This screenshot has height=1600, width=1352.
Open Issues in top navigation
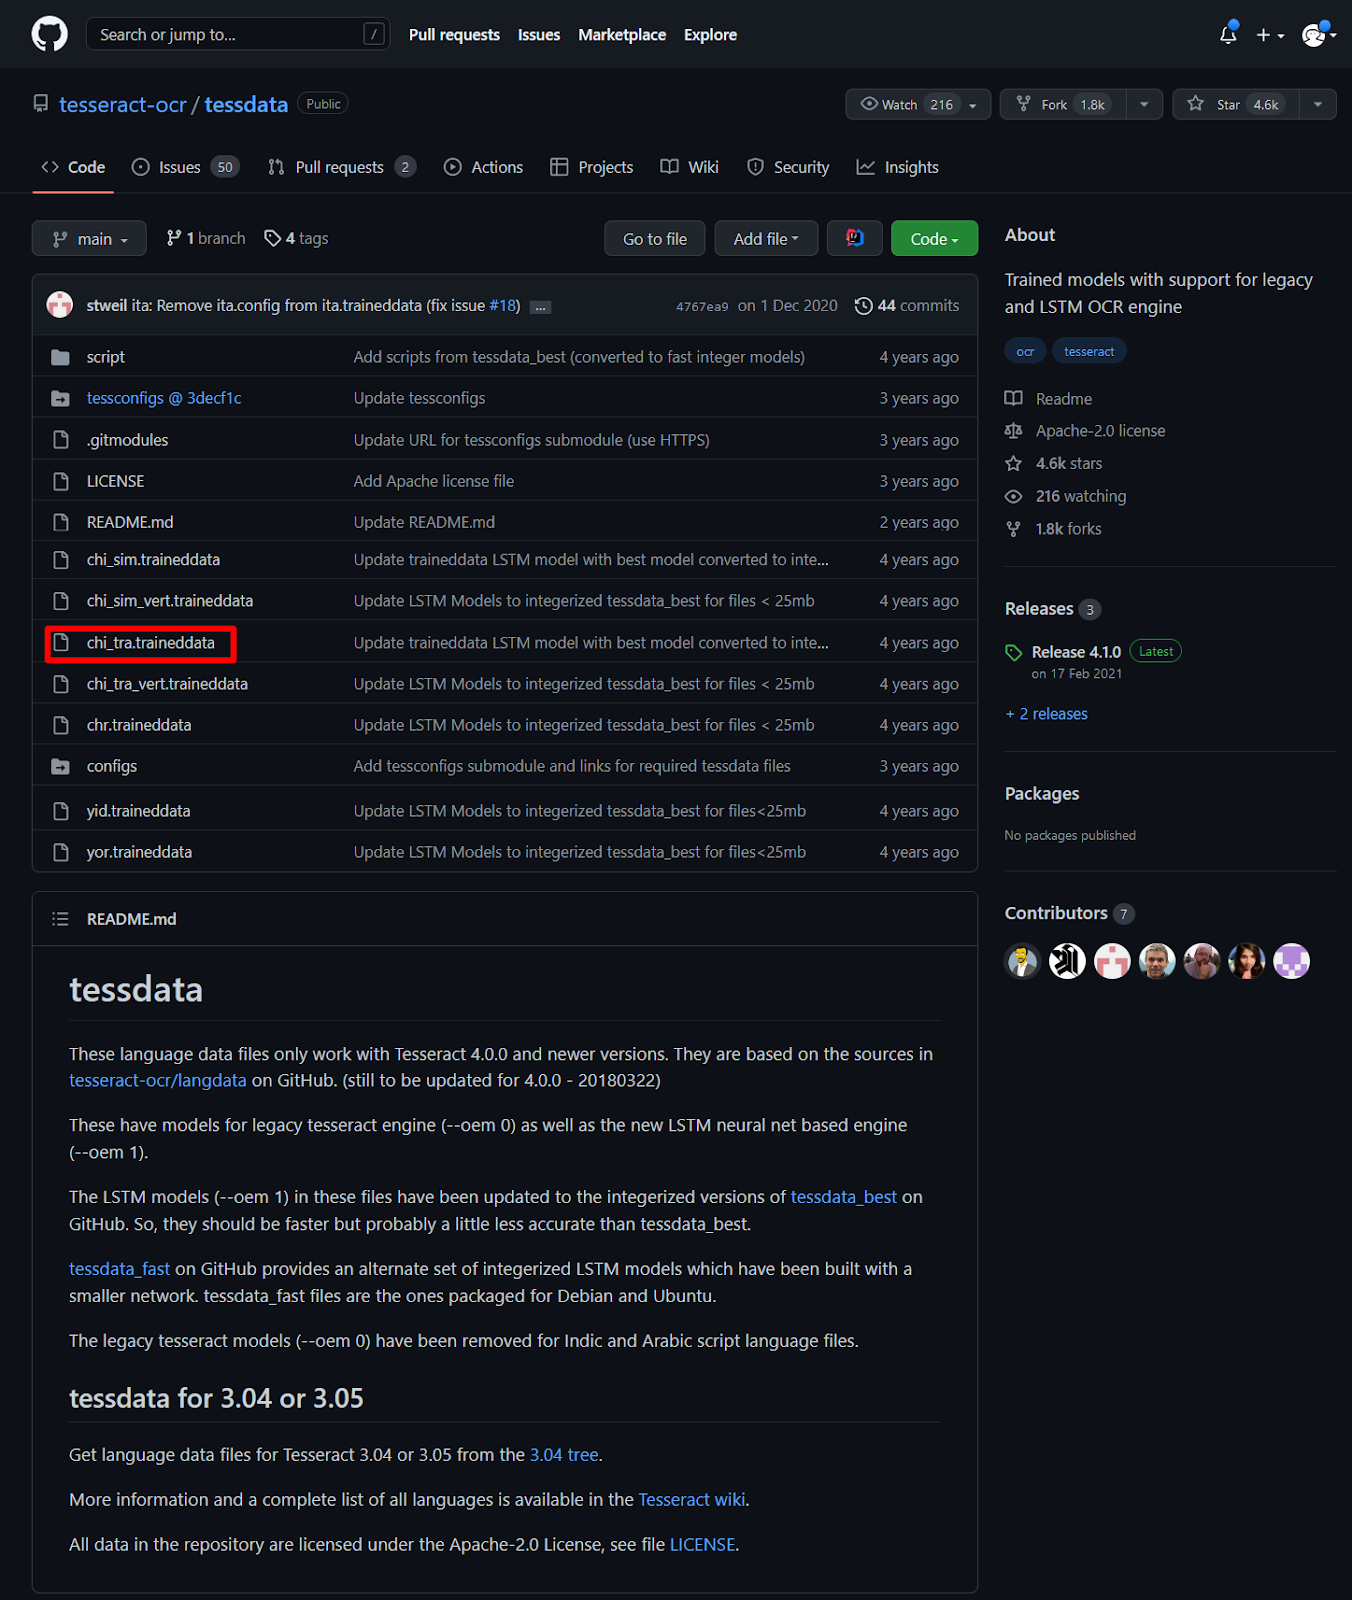(539, 35)
